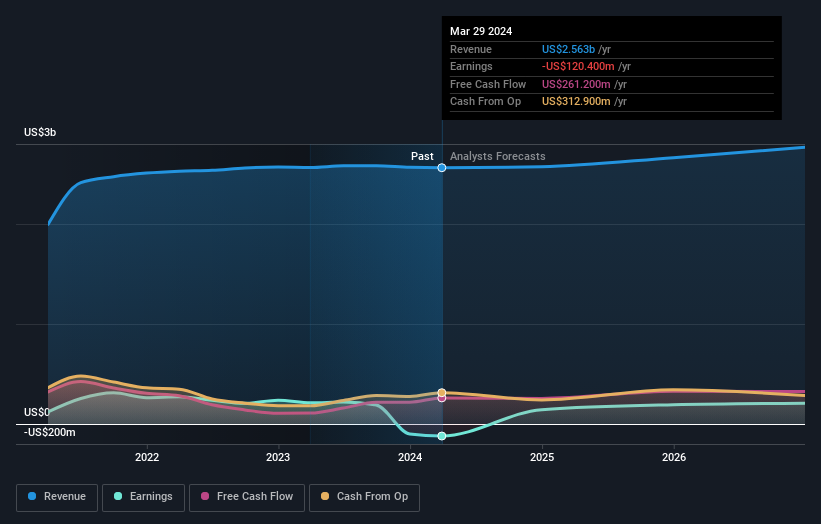Viewport: 821px width, 524px height.
Task: Click the 'Free Cash Flow' tooltip row label
Action: point(488,84)
